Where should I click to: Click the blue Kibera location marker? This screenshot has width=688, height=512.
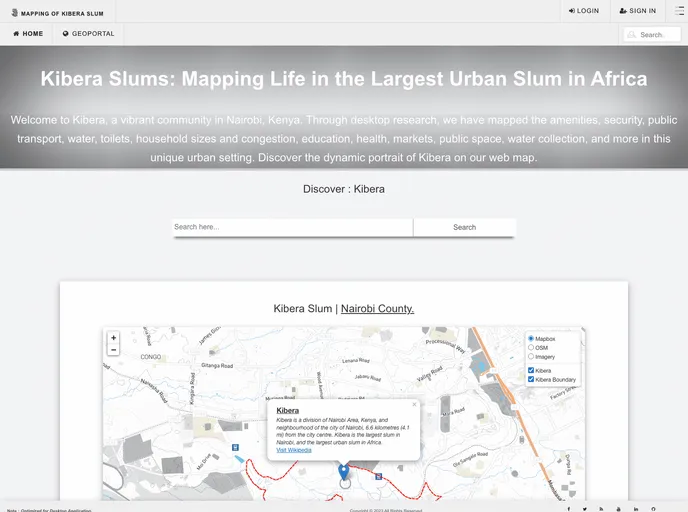tap(344, 472)
